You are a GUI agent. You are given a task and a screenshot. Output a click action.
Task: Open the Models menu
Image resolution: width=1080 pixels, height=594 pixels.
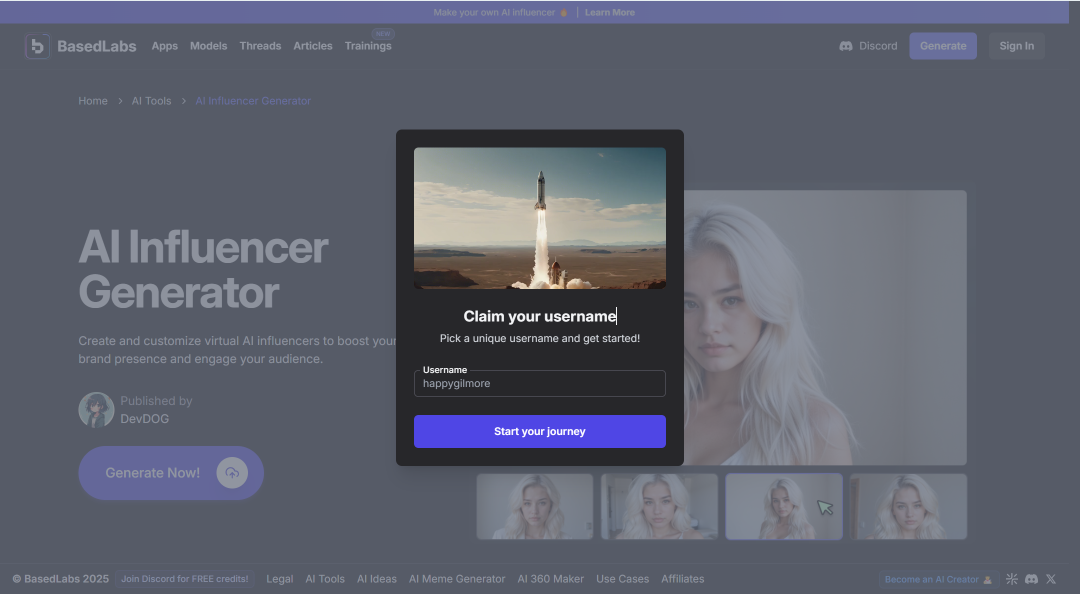coord(209,46)
